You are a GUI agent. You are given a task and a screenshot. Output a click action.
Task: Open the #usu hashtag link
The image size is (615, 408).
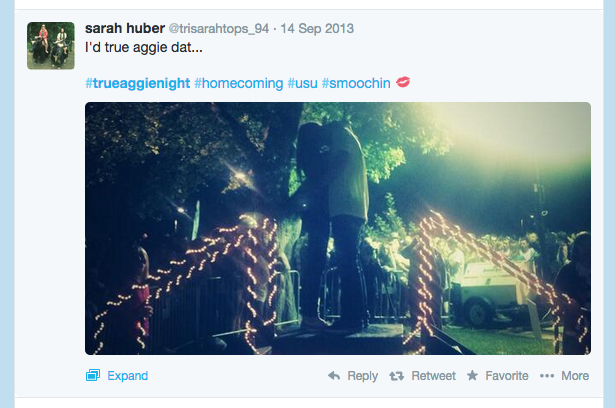click(x=302, y=83)
